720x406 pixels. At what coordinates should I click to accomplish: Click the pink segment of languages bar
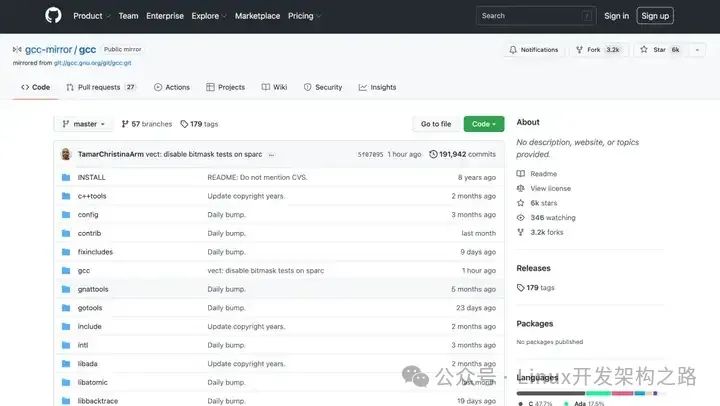tap(623, 393)
